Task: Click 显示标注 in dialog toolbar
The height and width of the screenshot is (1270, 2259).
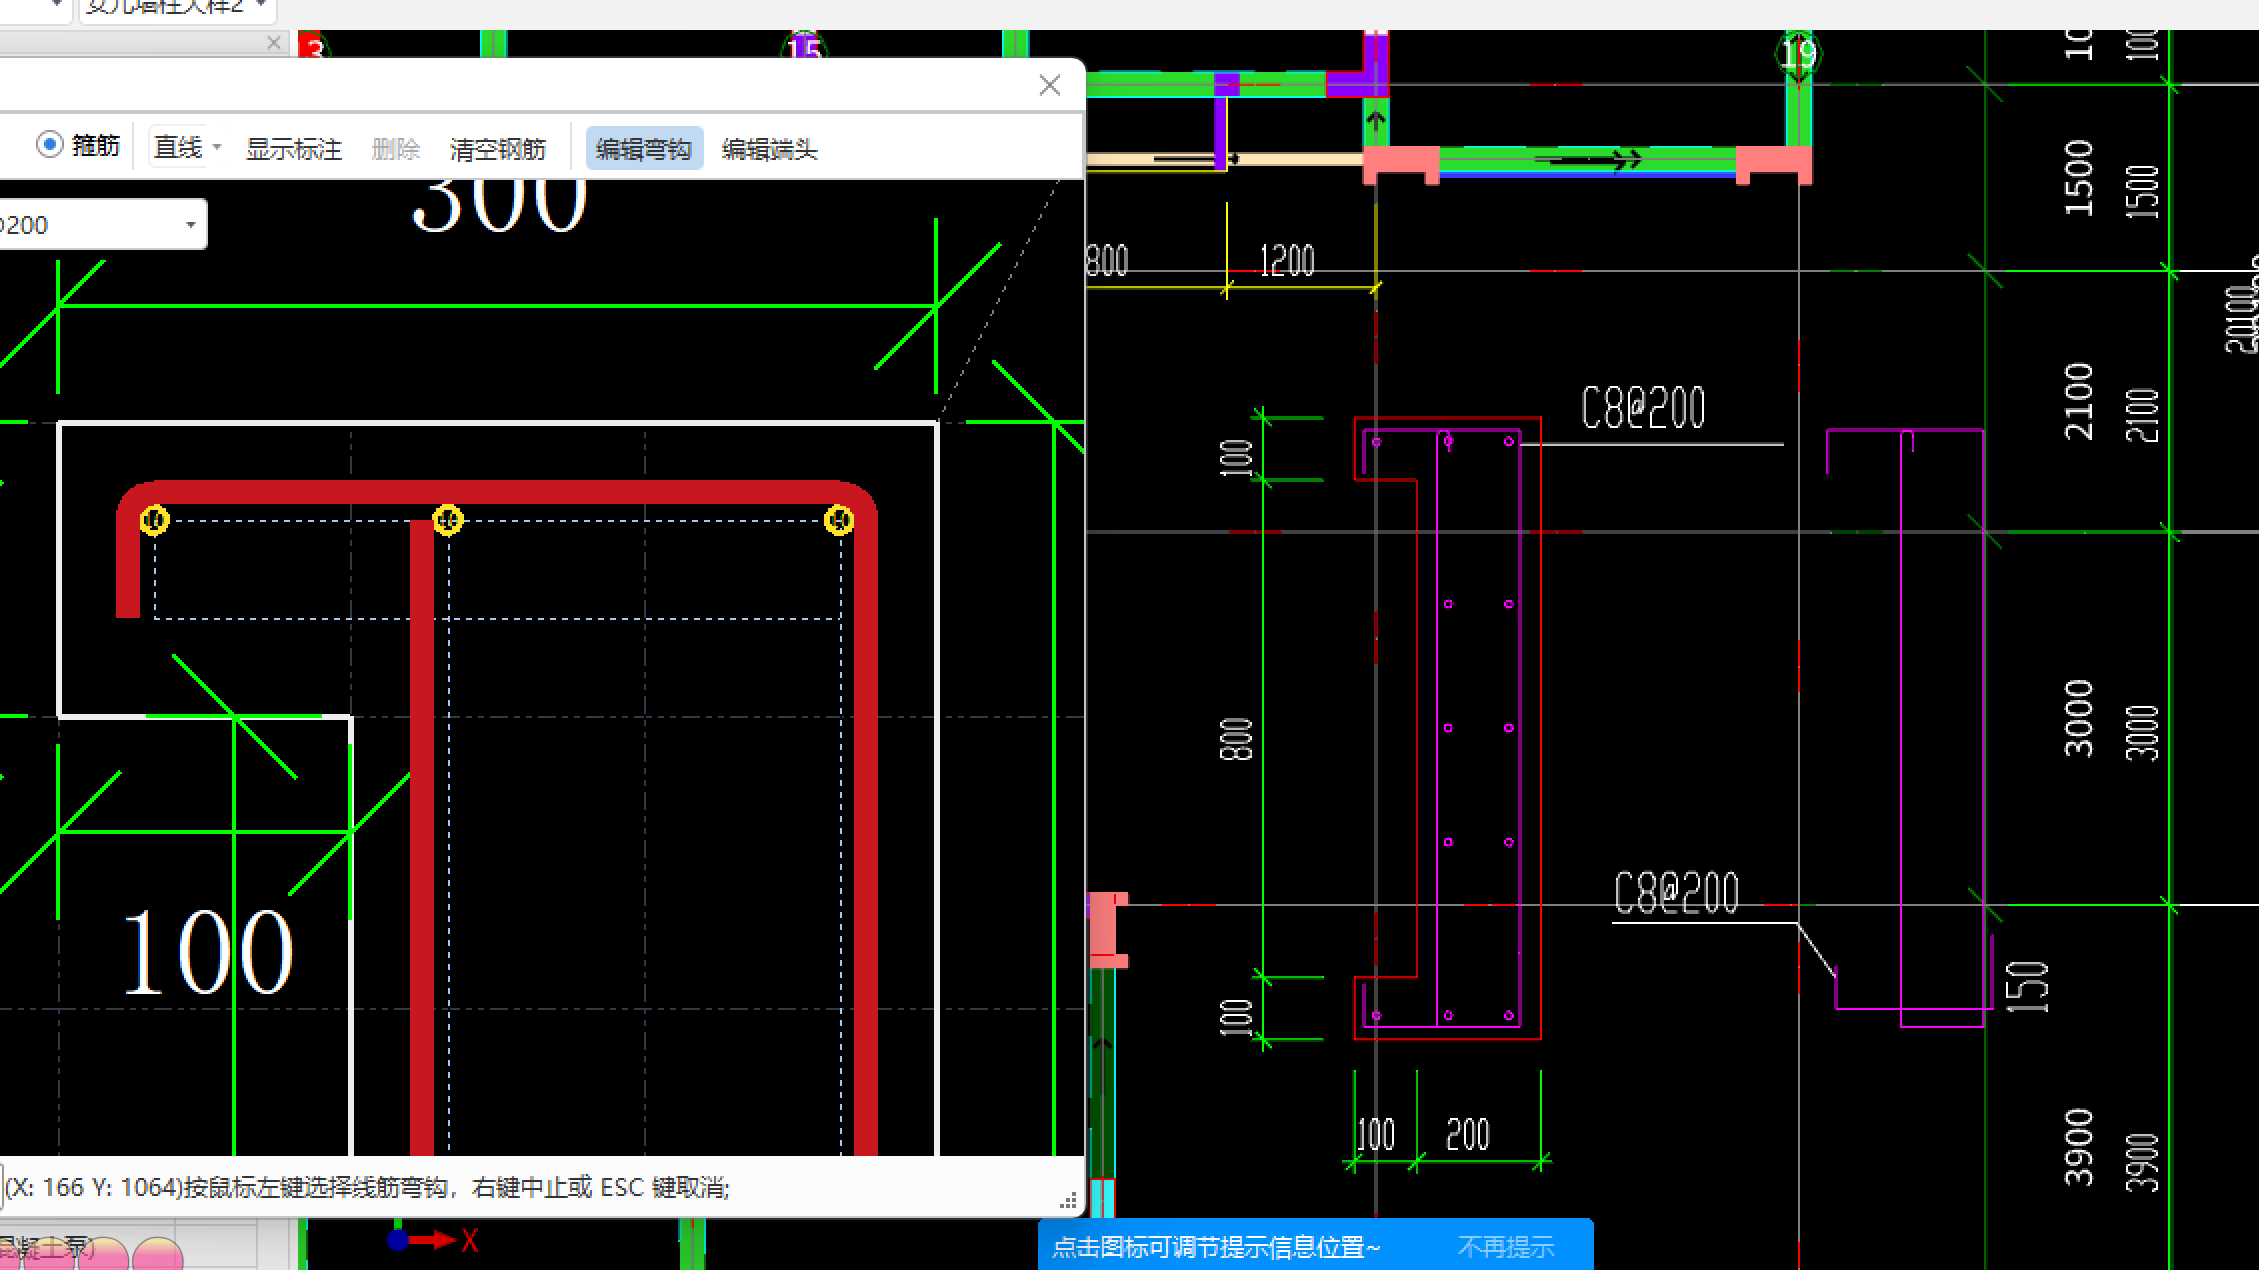Action: (294, 149)
